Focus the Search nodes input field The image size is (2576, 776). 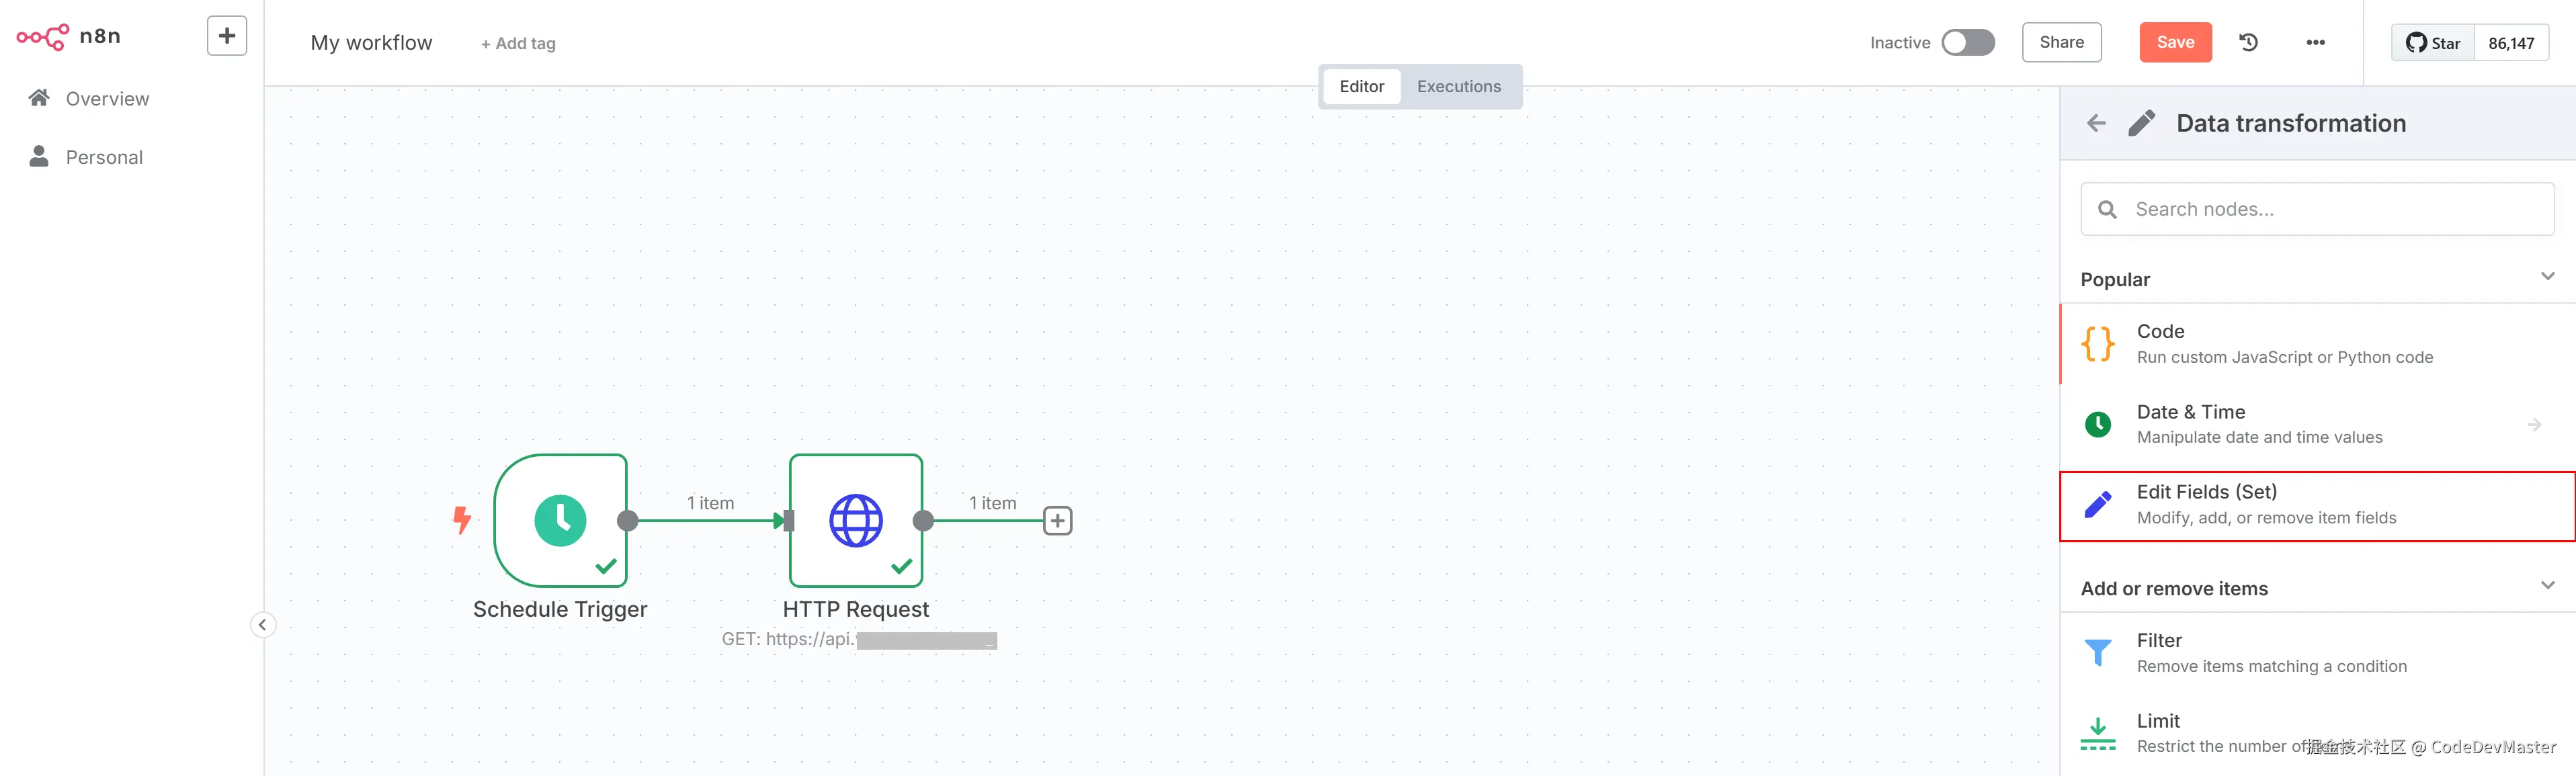click(x=2330, y=209)
